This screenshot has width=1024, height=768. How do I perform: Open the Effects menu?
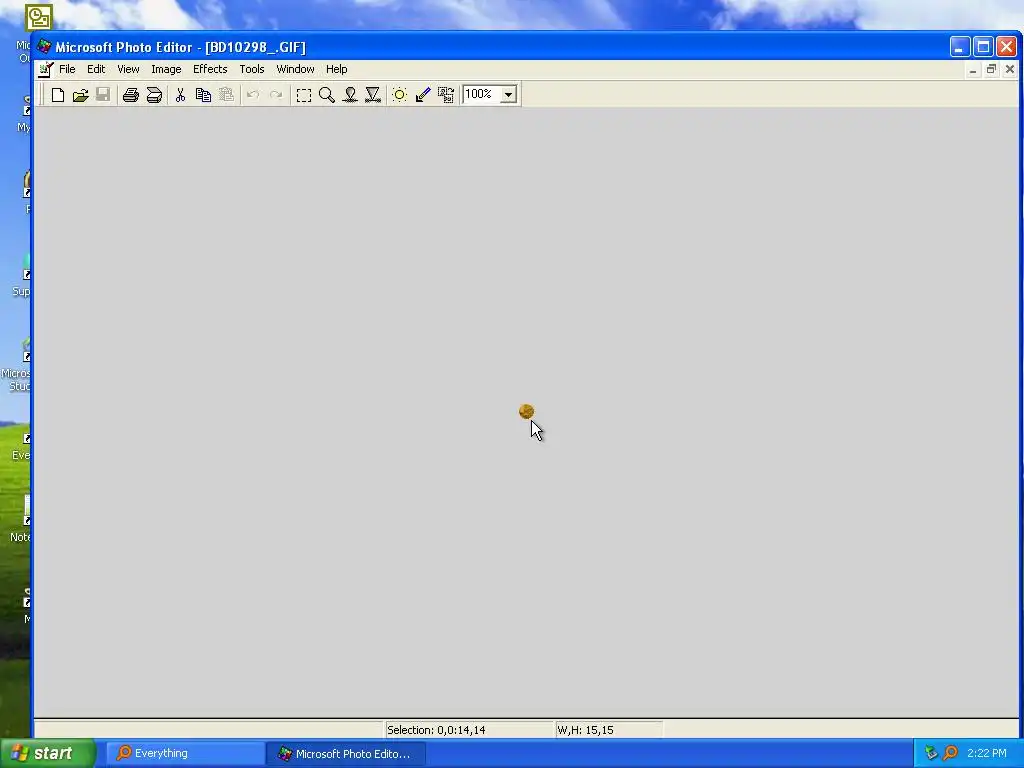tap(210, 69)
